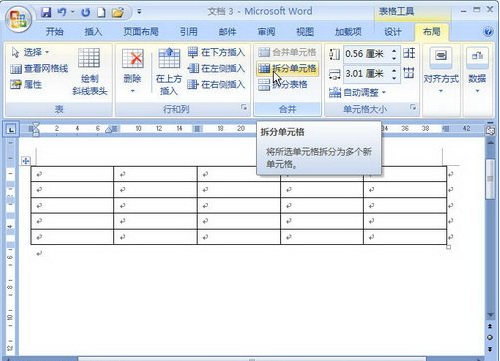
Task: Save the document from quick access toolbar
Action: [46, 12]
